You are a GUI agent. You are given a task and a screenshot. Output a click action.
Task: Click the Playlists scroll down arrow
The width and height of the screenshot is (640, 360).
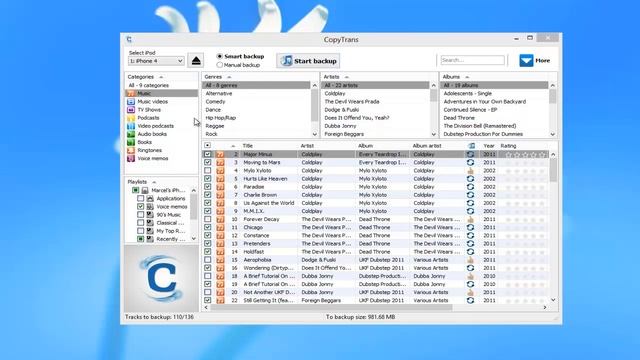[193, 239]
